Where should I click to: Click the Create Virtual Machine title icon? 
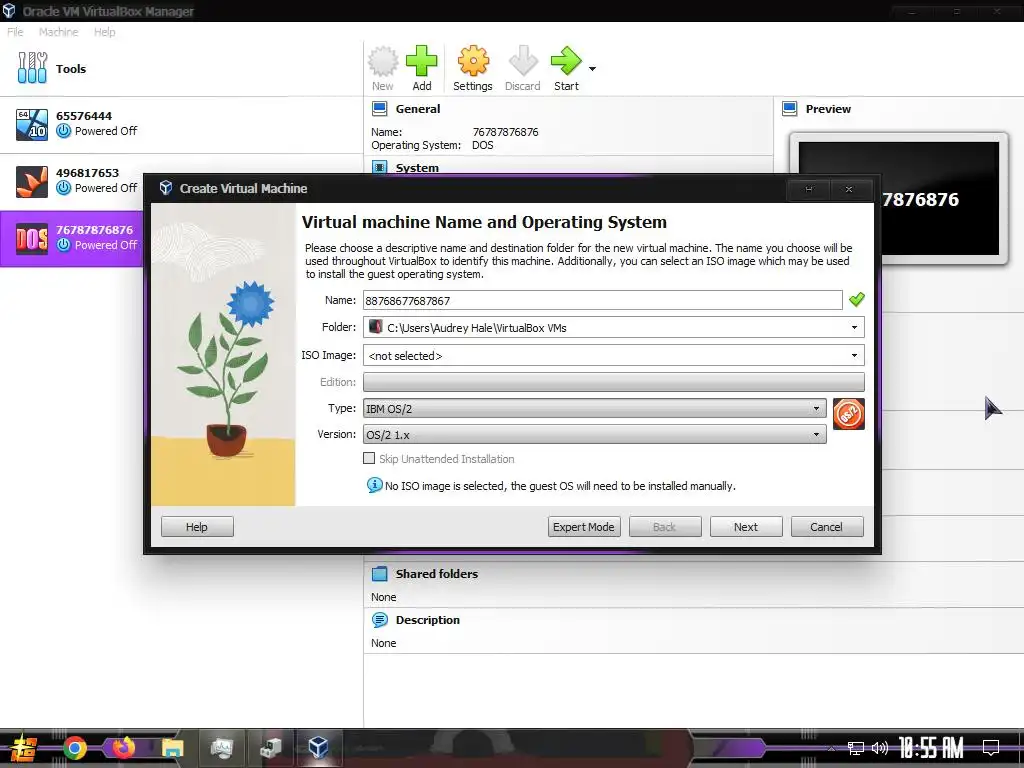[166, 188]
